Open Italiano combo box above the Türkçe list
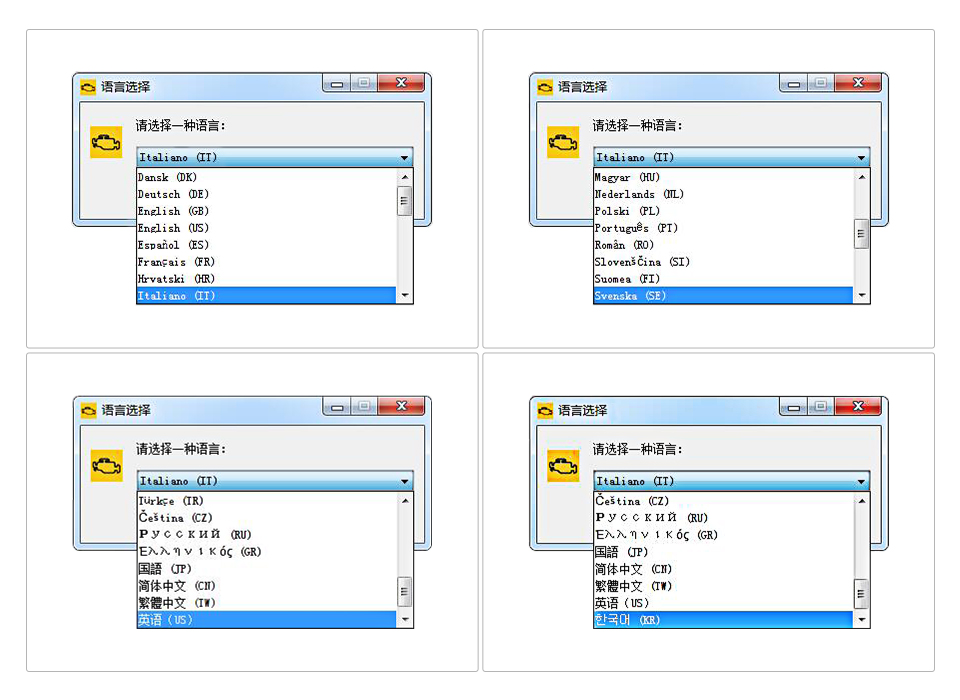Image resolution: width=960 pixels, height=700 pixels. click(x=275, y=481)
